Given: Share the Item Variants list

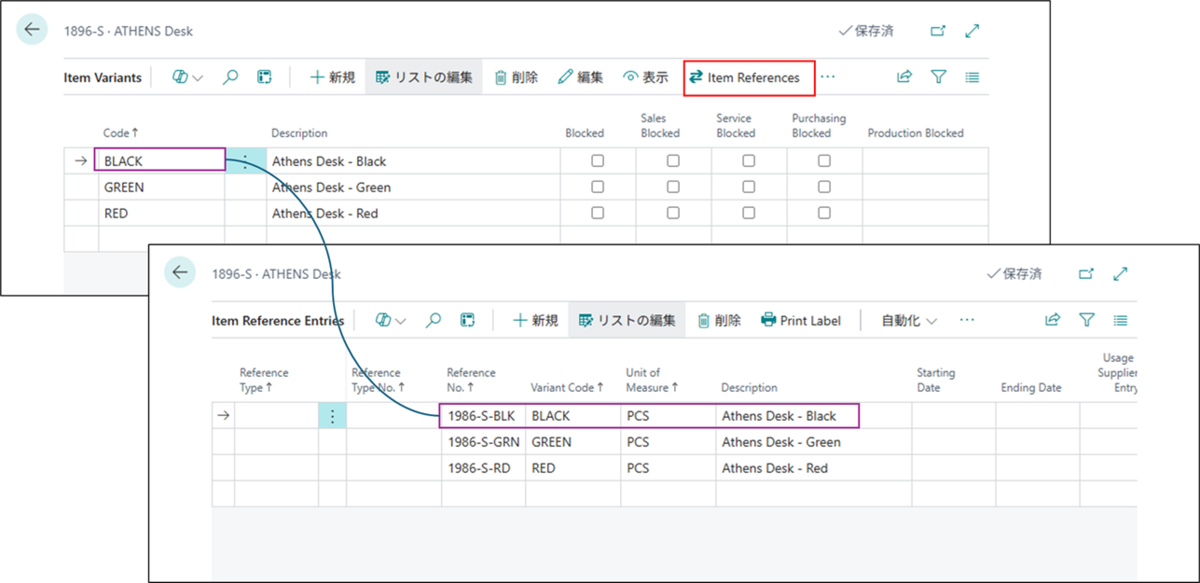Looking at the screenshot, I should tap(904, 77).
